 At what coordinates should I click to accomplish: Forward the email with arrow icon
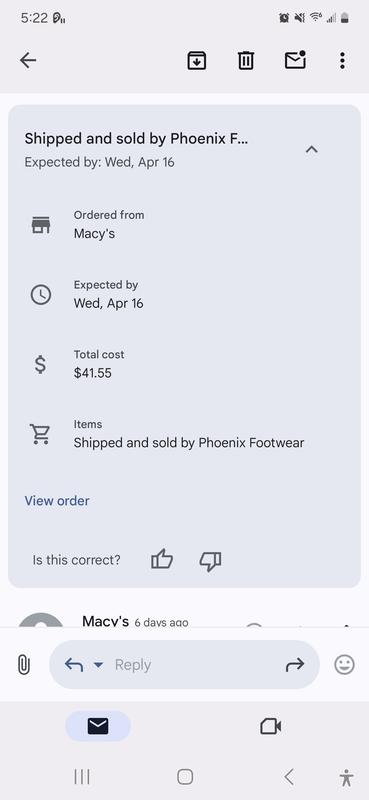294,664
